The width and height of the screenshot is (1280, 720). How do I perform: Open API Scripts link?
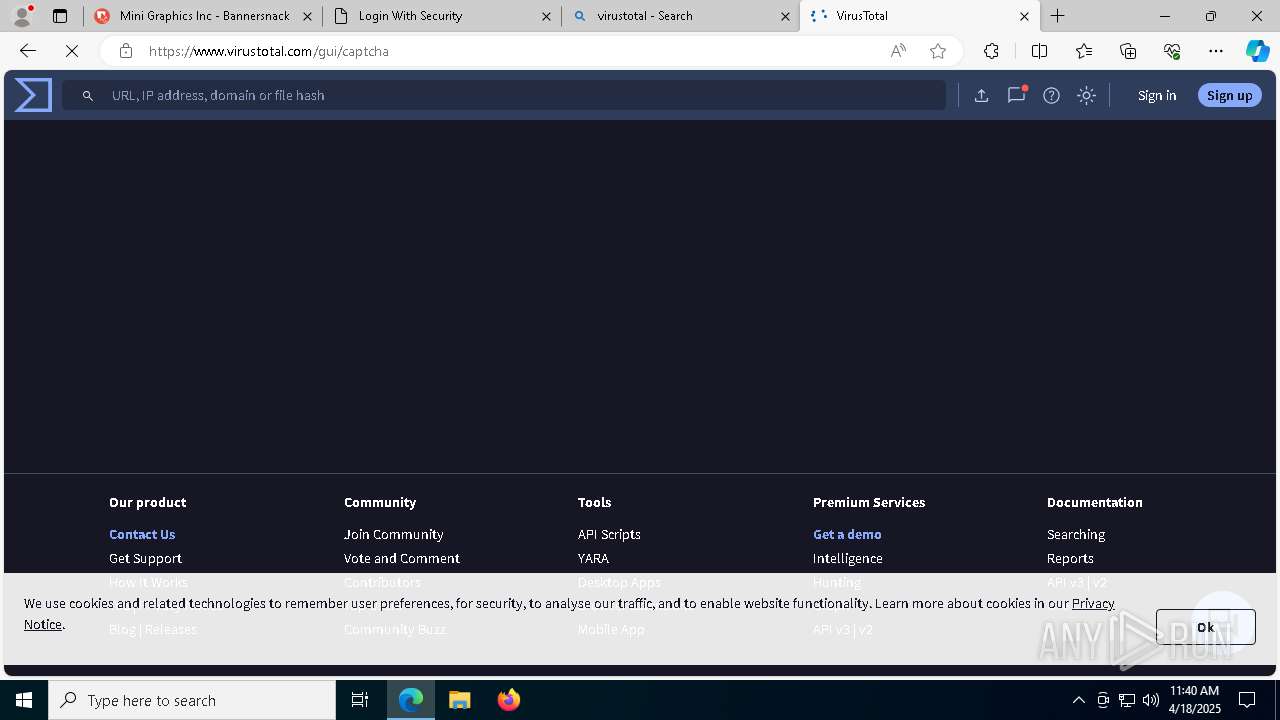(609, 534)
